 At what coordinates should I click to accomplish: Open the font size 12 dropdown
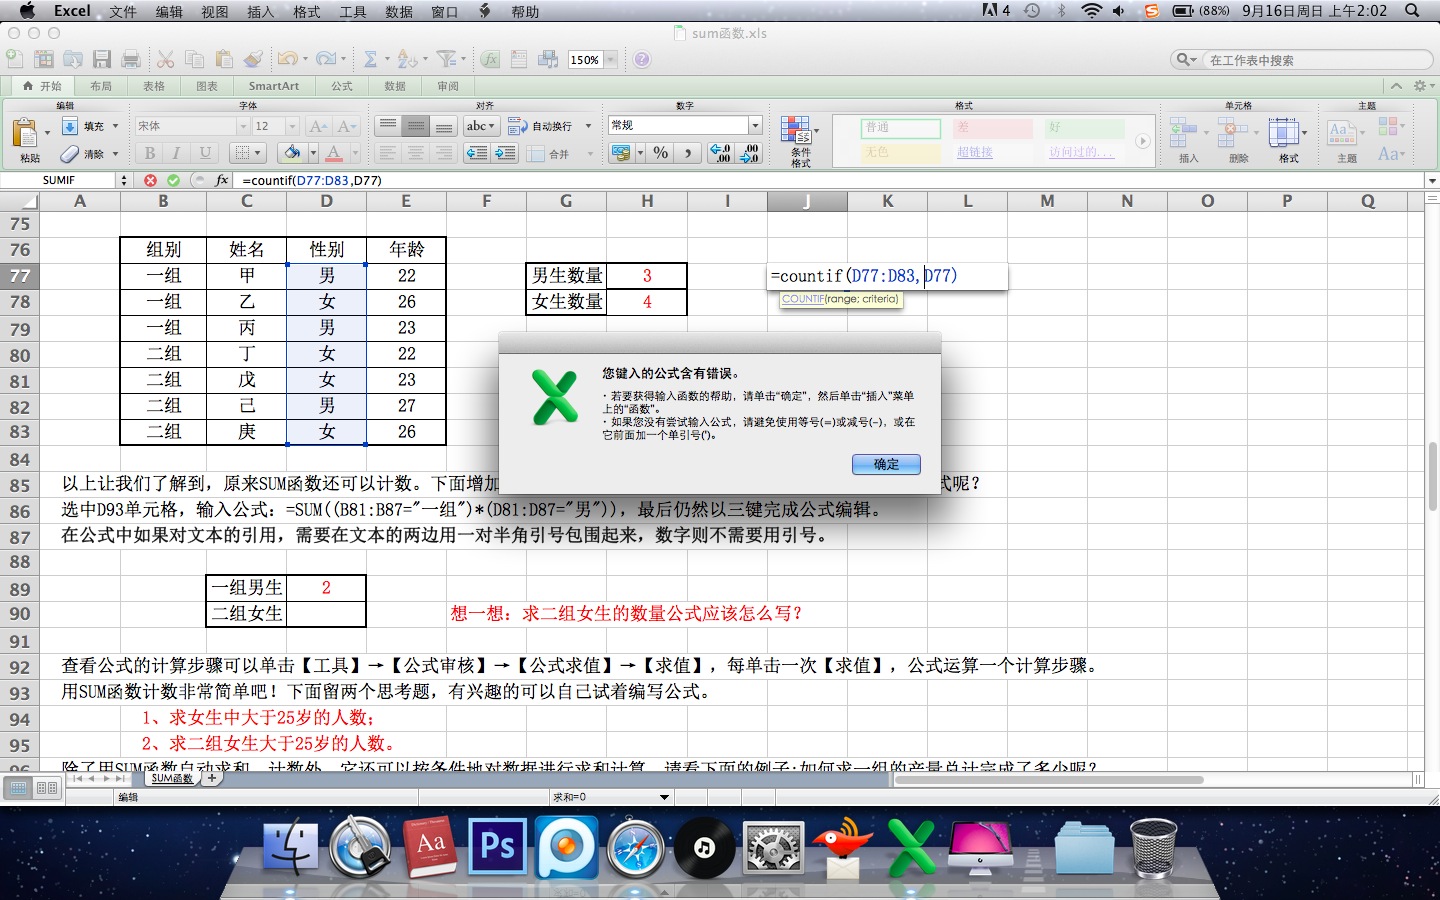pos(292,126)
